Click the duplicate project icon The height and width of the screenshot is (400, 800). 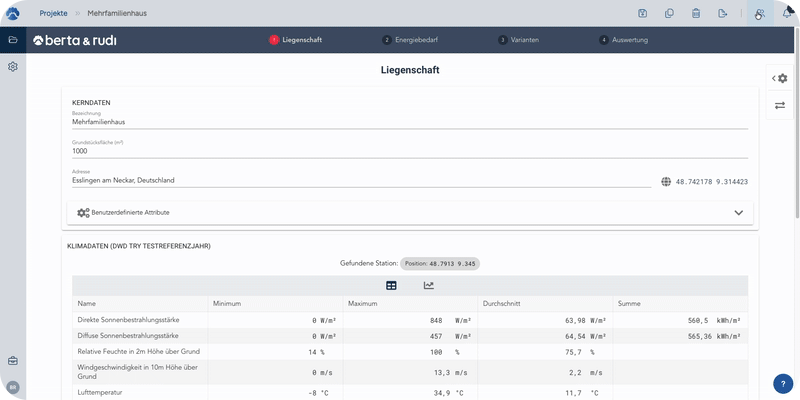(669, 13)
